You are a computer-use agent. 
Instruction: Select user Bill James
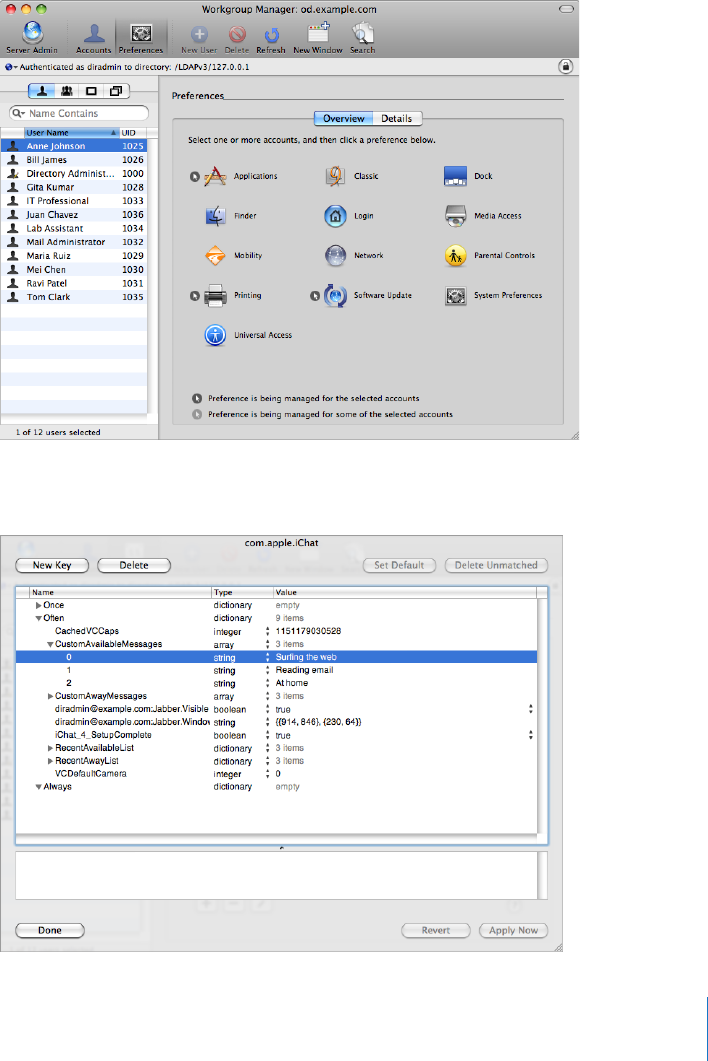pos(74,160)
